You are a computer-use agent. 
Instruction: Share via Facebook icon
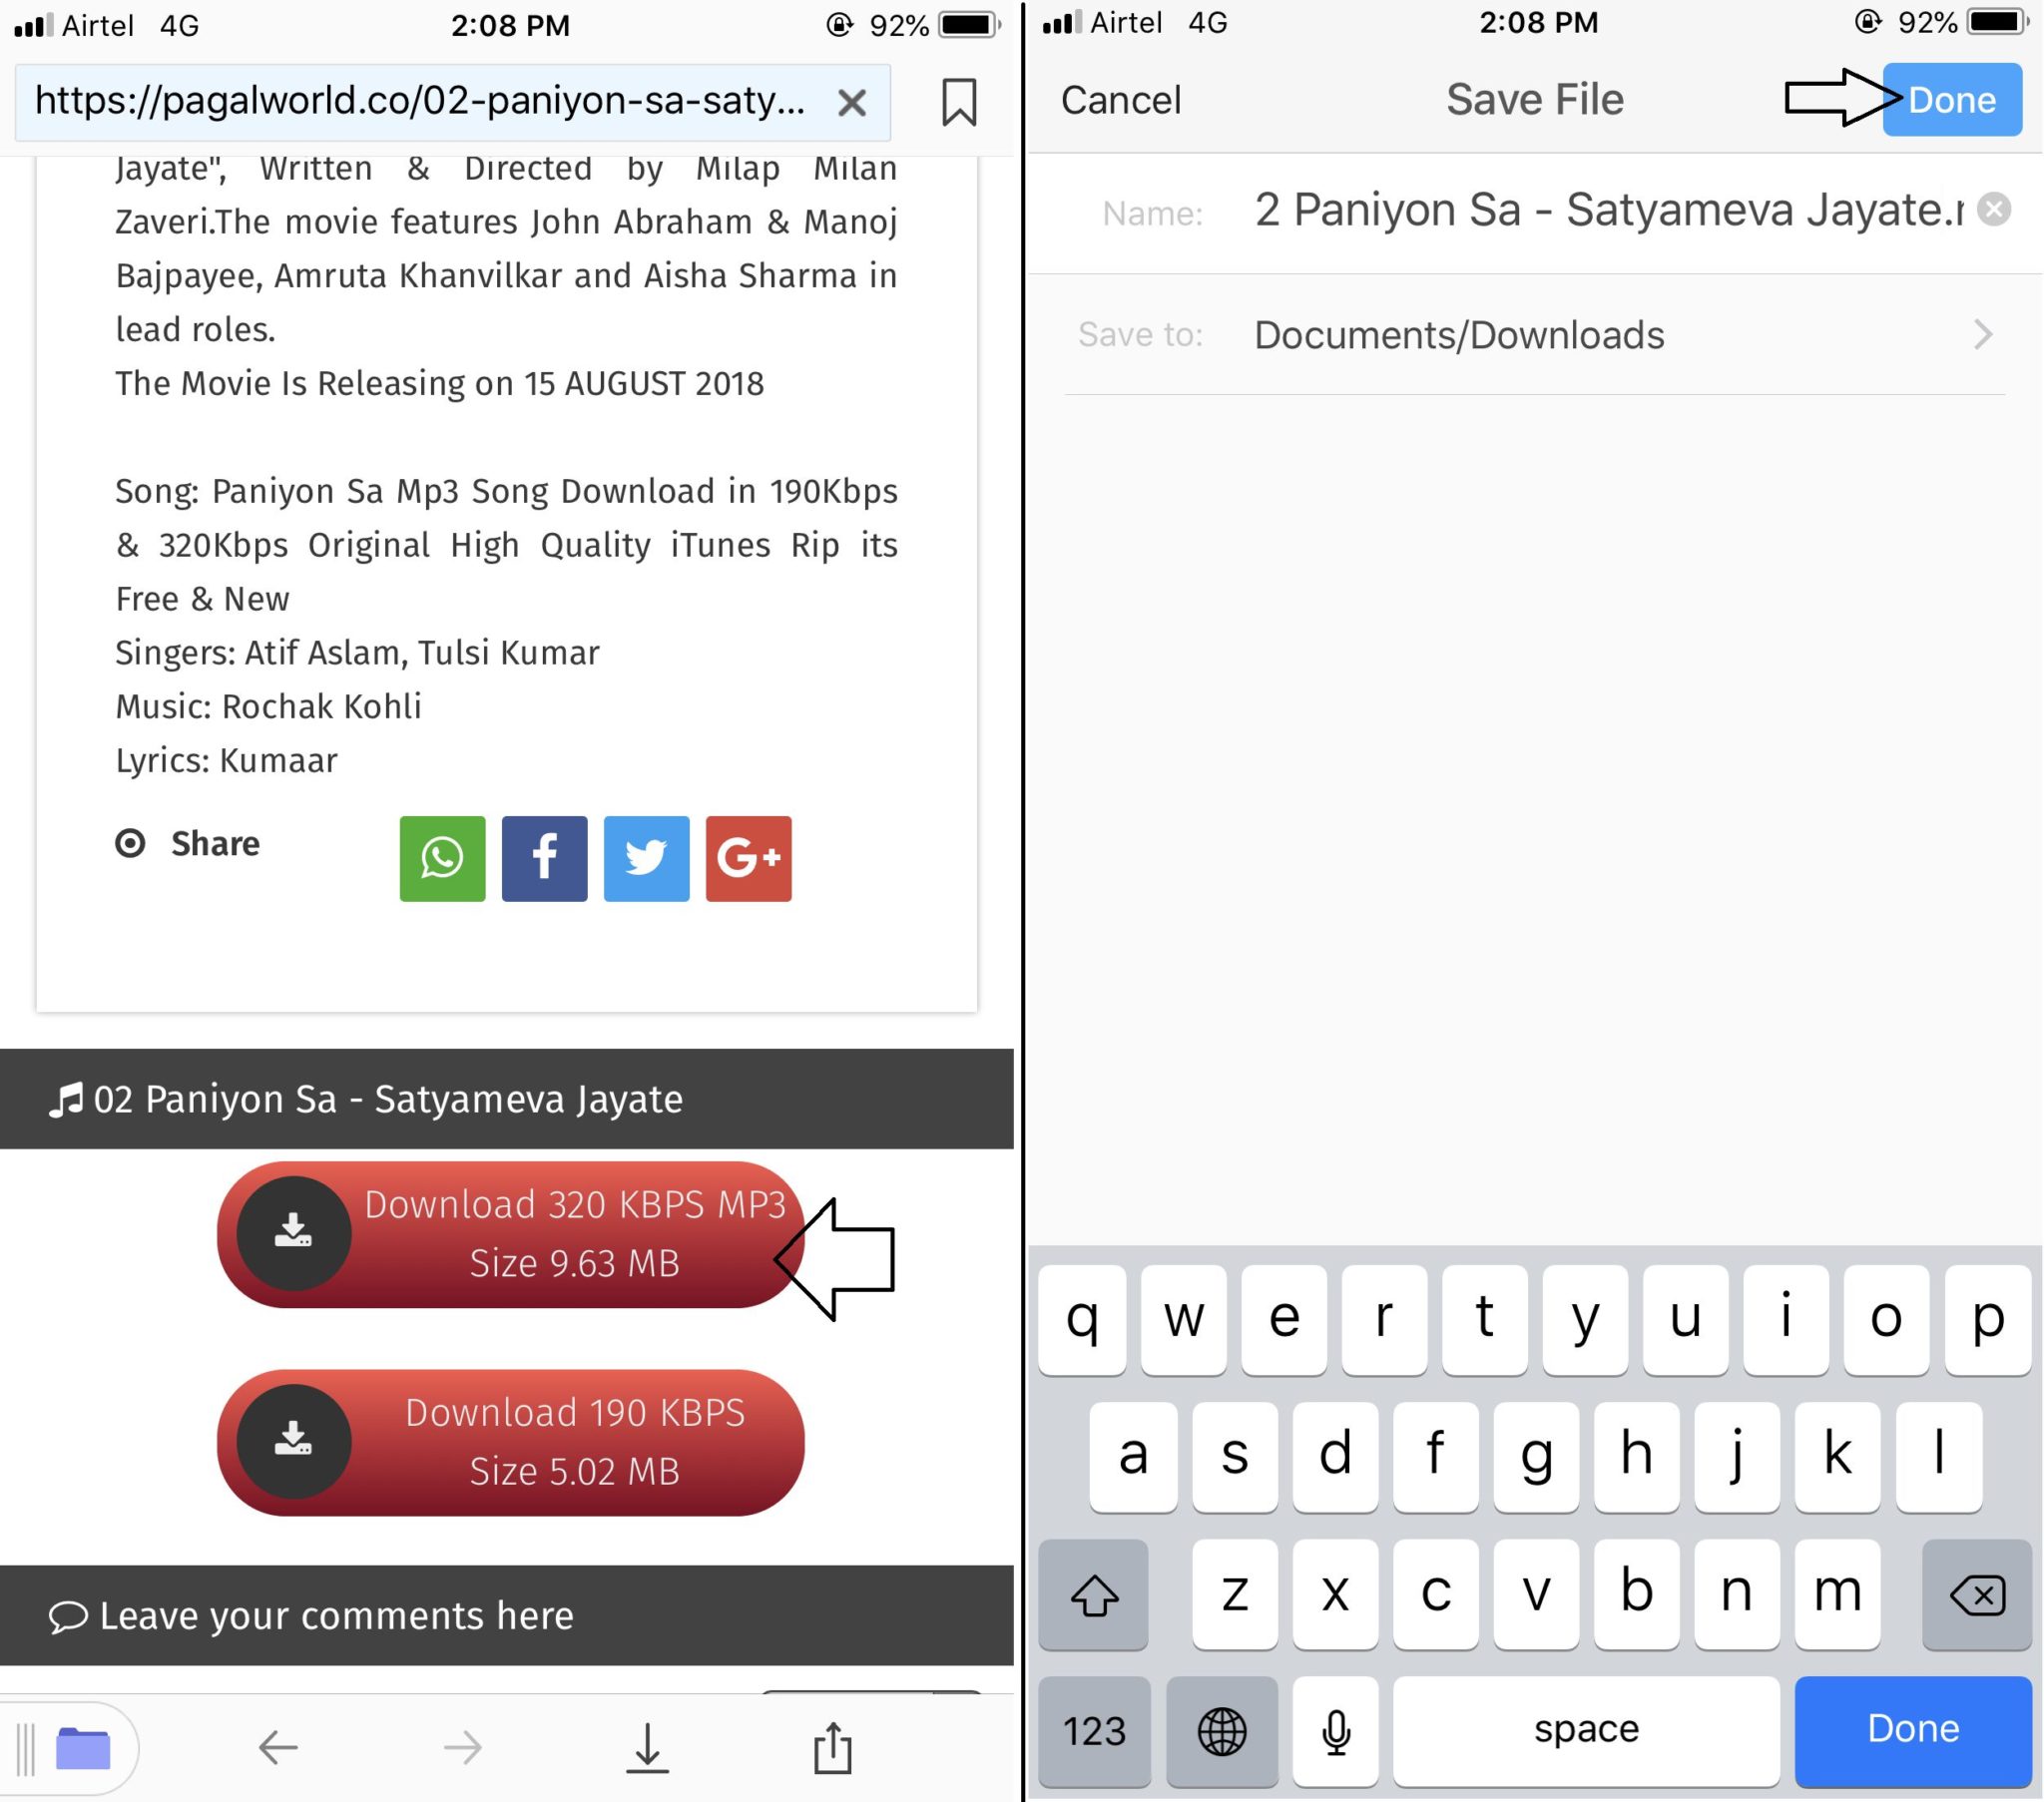click(x=544, y=858)
